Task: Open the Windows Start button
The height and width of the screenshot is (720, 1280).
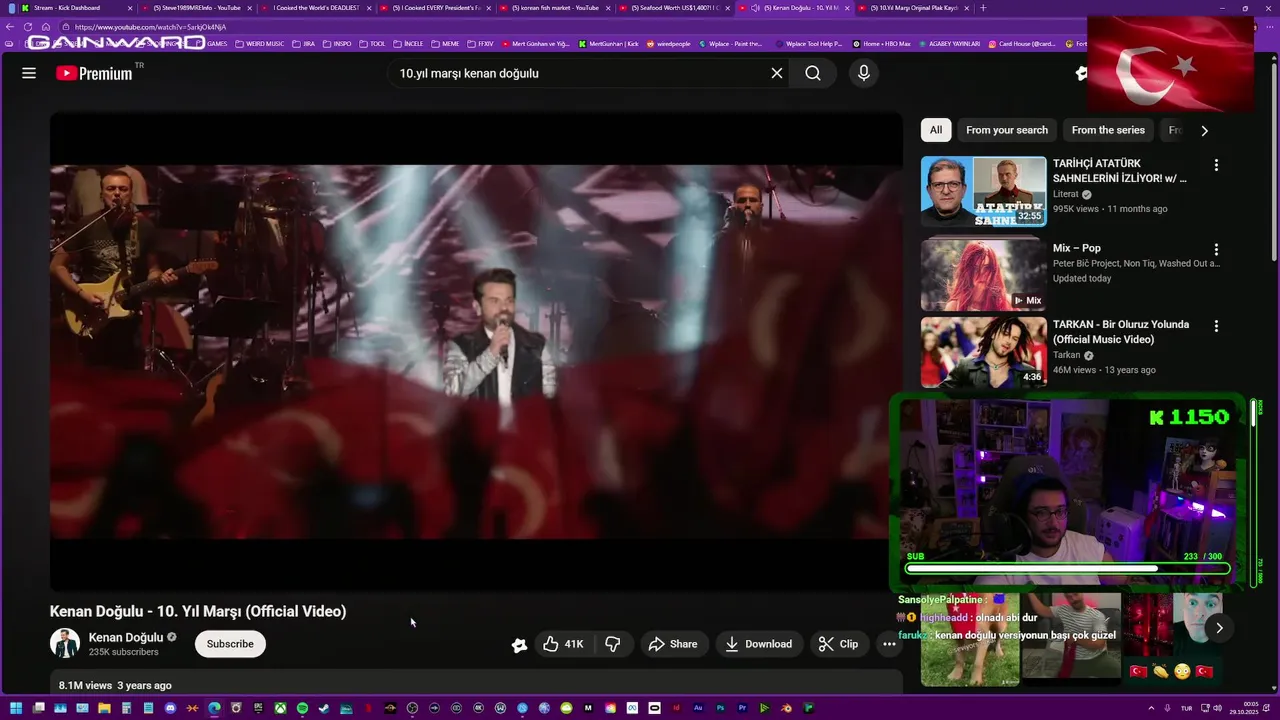Action: 15,708
